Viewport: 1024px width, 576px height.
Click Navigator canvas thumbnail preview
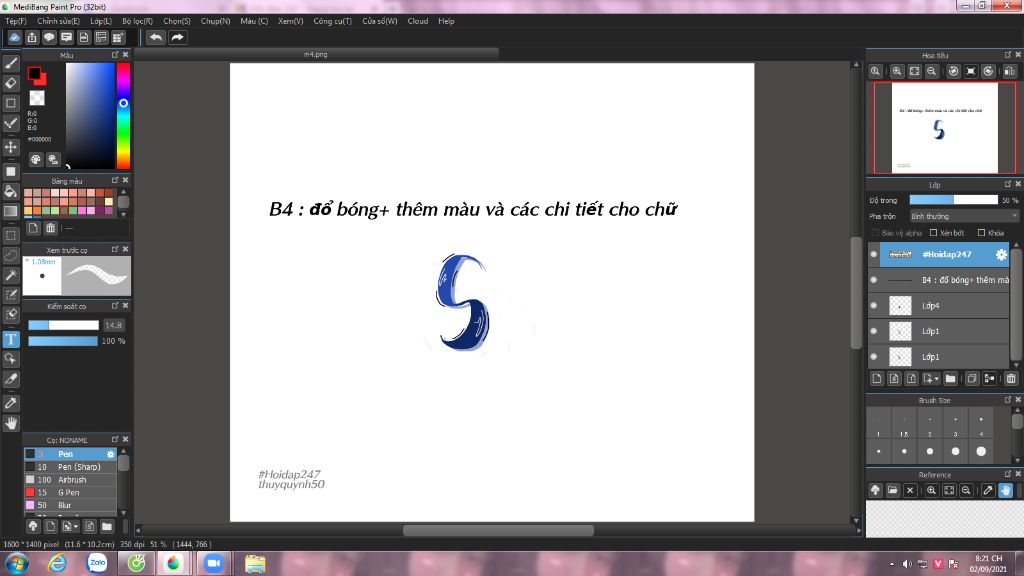coord(944,128)
